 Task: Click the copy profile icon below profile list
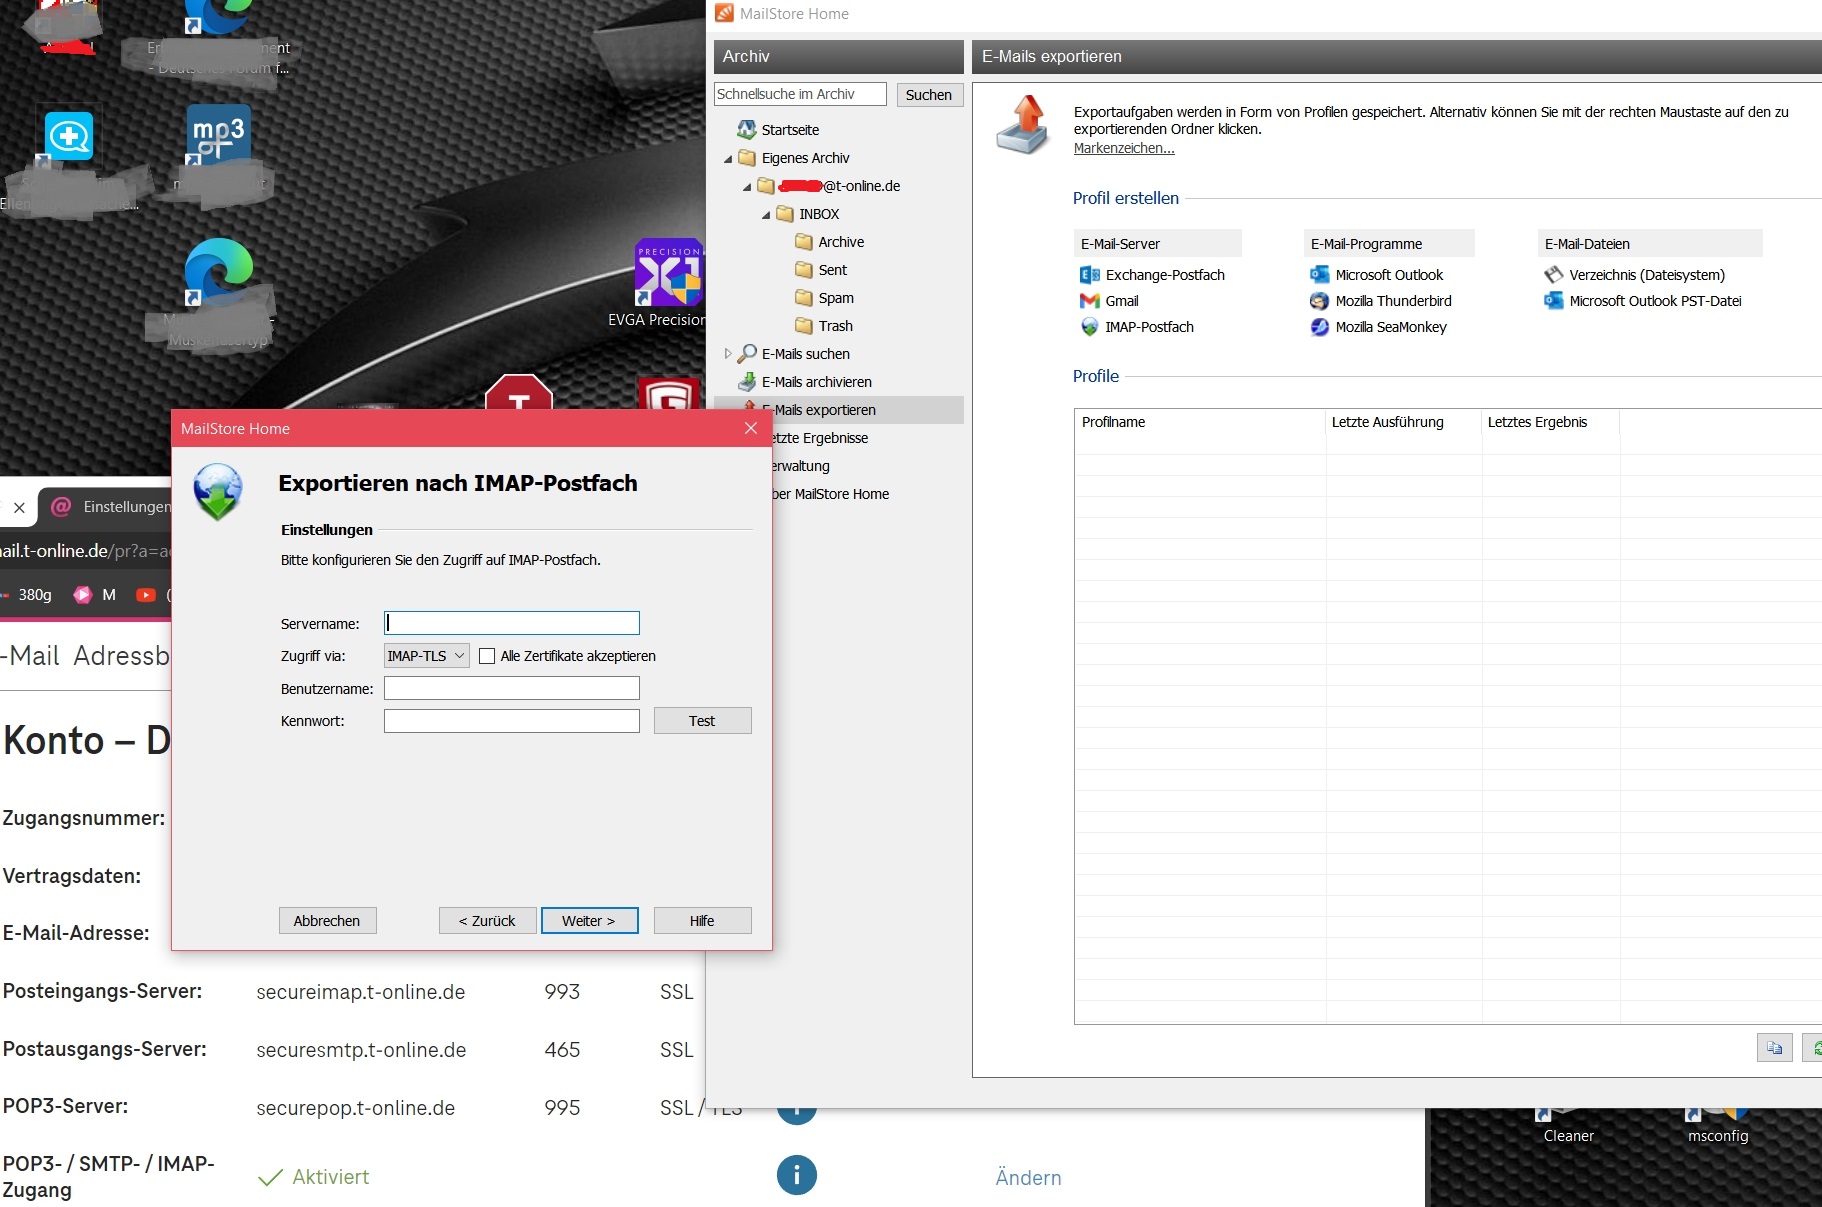click(1774, 1048)
